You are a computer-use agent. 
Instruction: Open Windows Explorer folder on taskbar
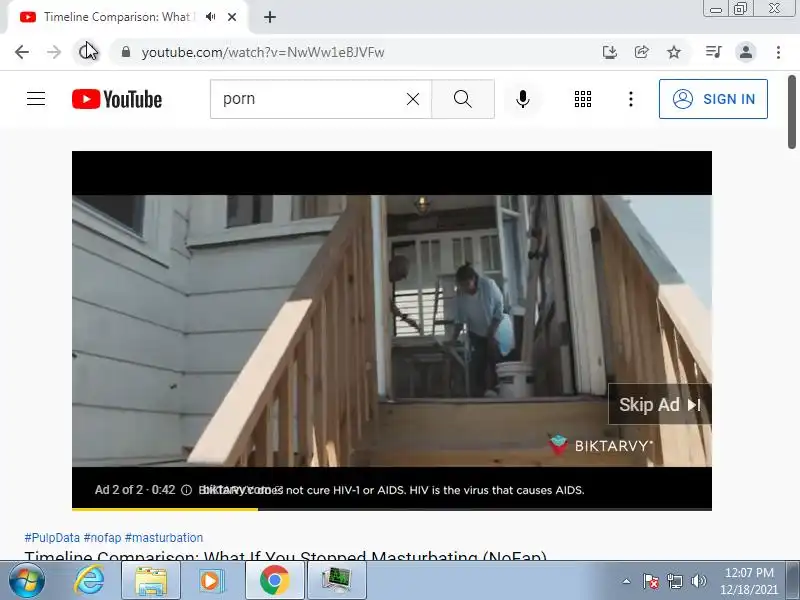tap(151, 581)
